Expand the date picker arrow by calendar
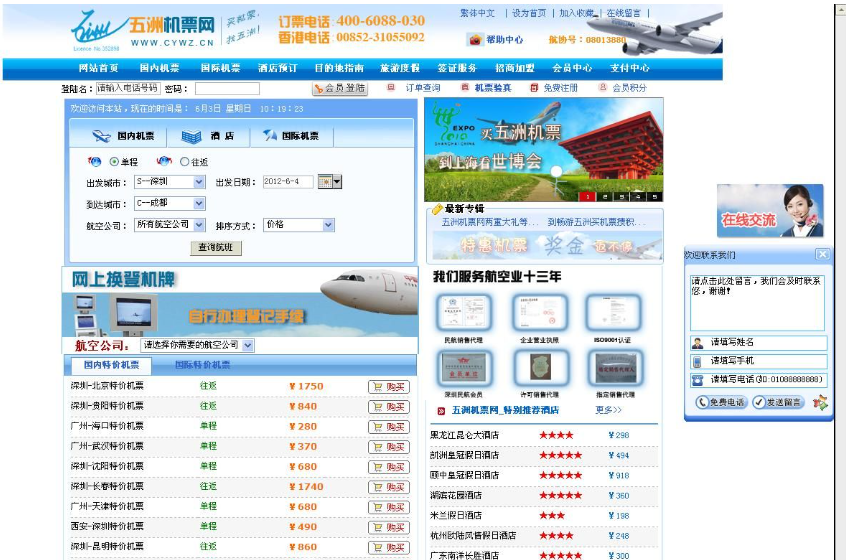The width and height of the screenshot is (846, 560). [337, 182]
